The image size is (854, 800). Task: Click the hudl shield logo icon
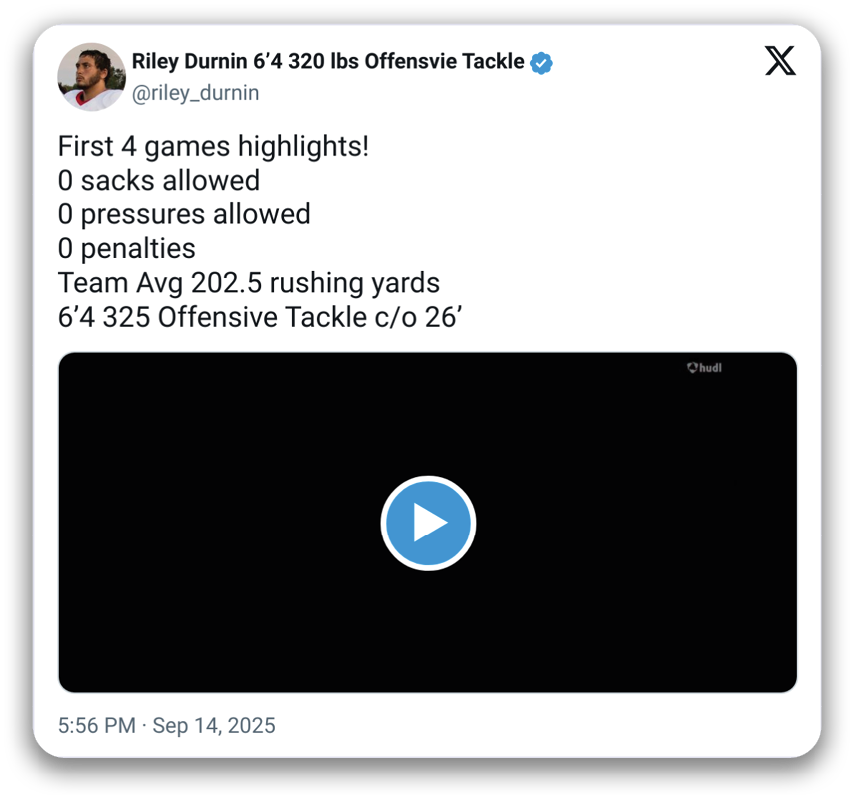[691, 368]
